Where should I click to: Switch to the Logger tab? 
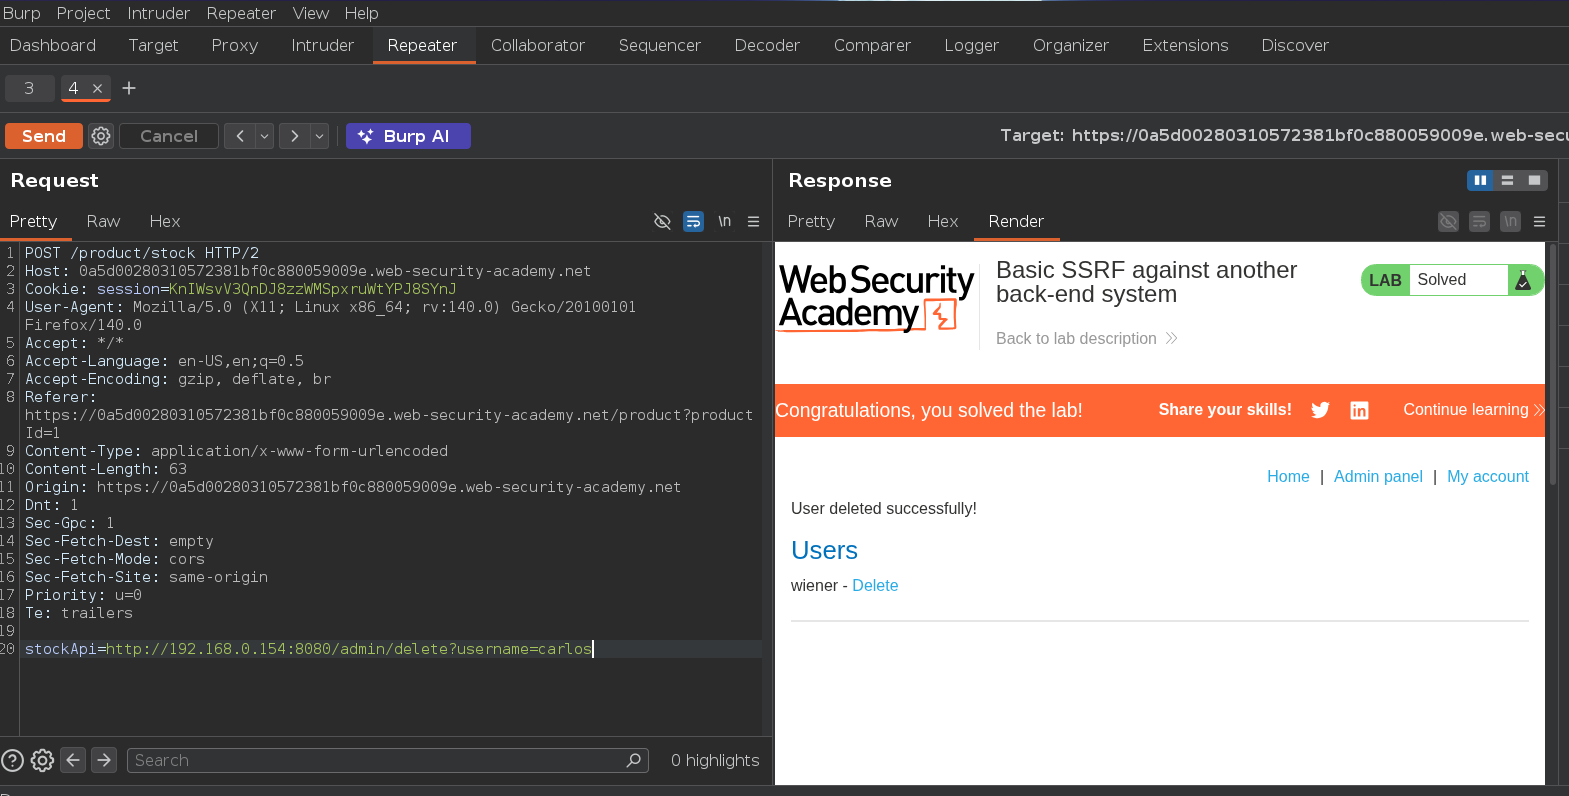tap(972, 45)
